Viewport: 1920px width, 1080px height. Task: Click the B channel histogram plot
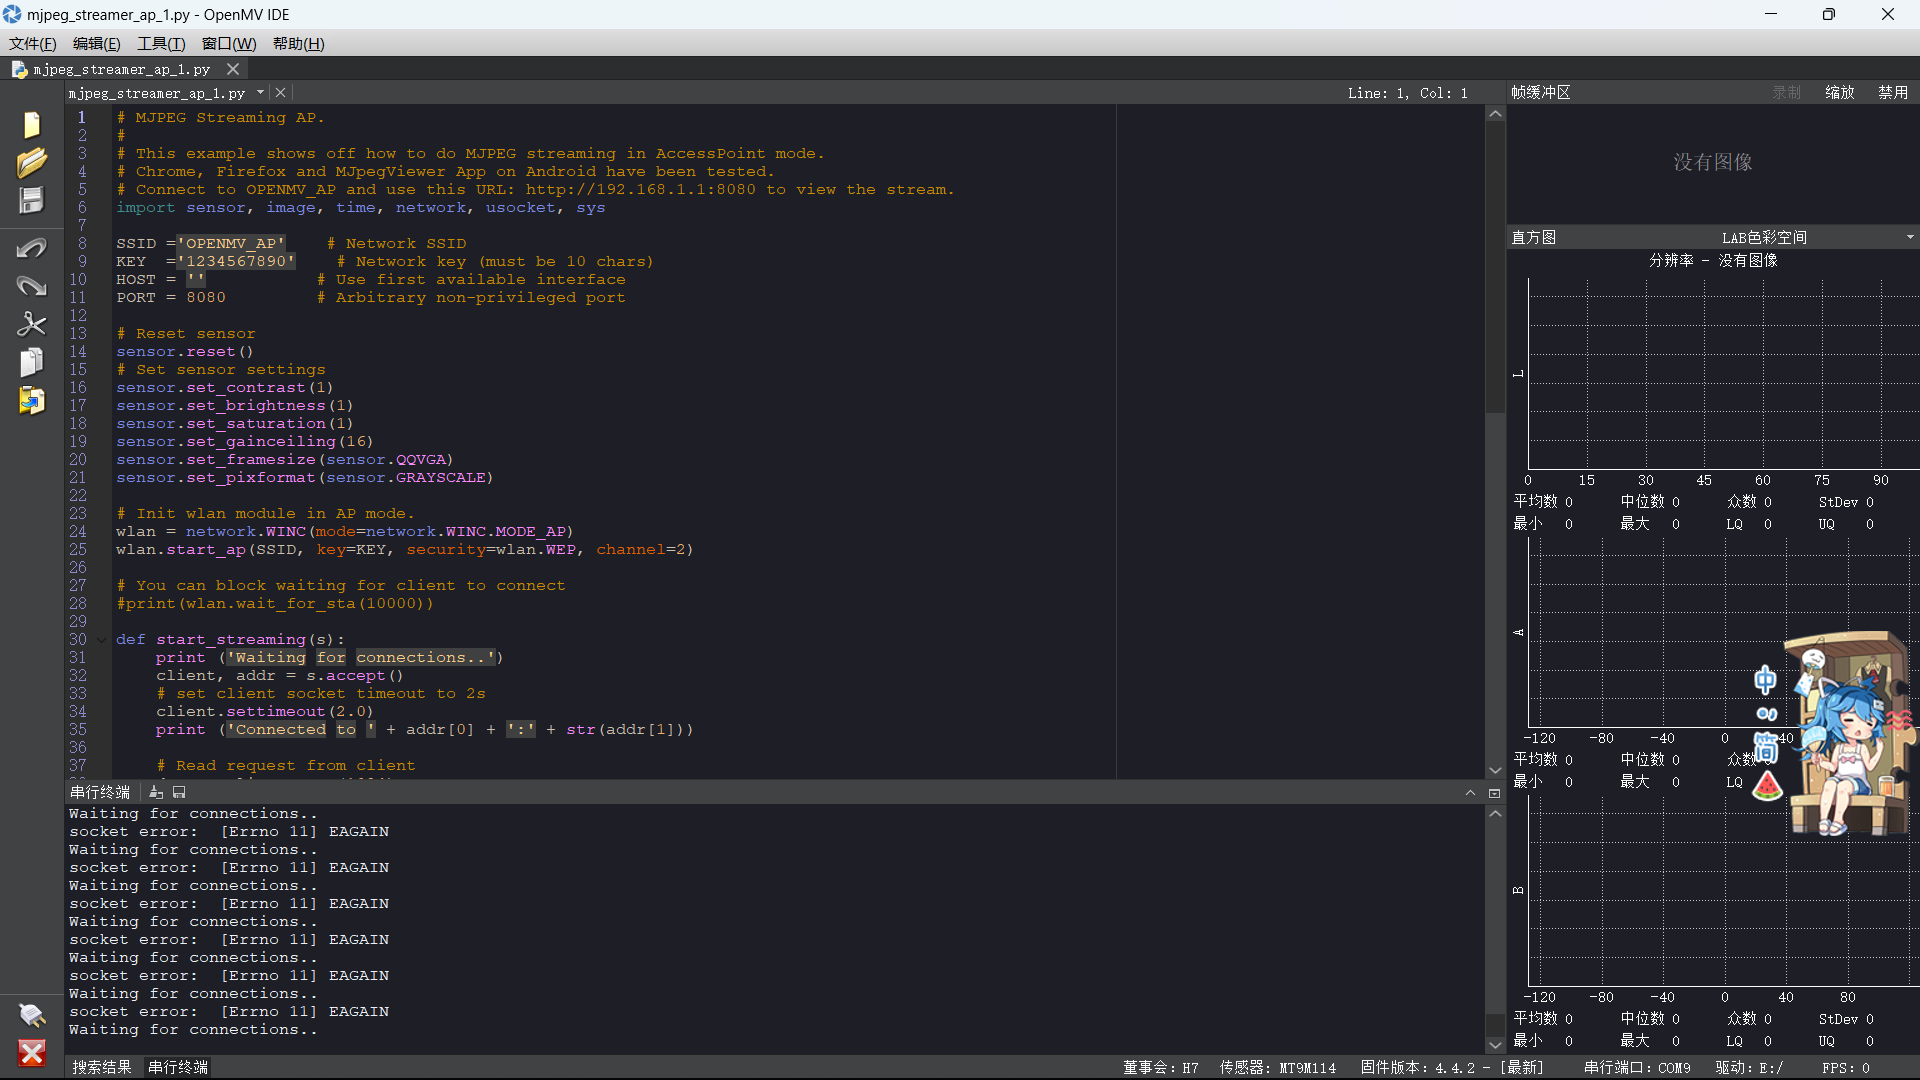pyautogui.click(x=1722, y=890)
